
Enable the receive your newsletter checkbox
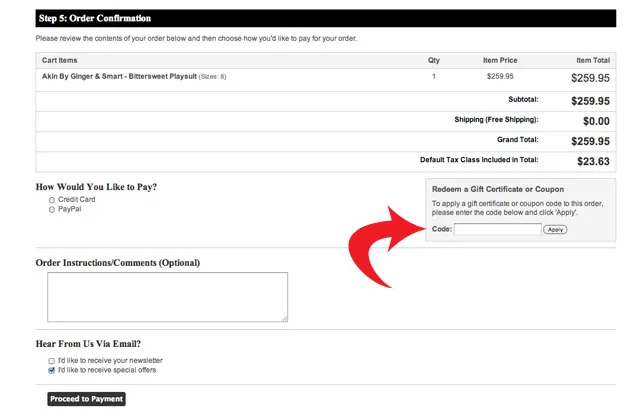click(x=52, y=360)
